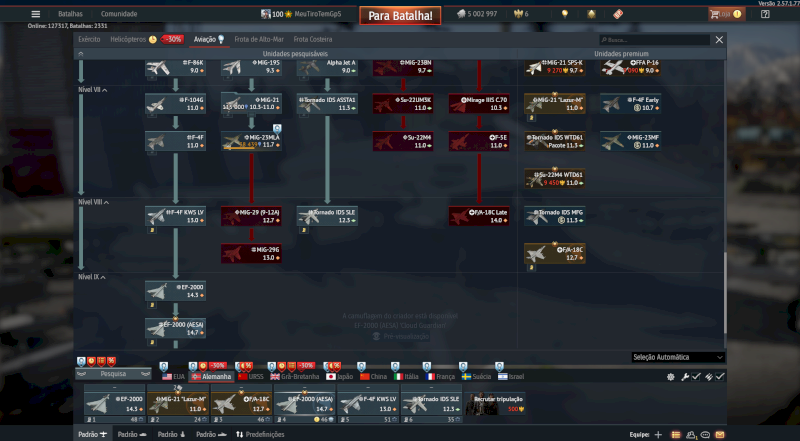Open the chat bubble icon
Screen dimensions: 800x441
coord(705,435)
